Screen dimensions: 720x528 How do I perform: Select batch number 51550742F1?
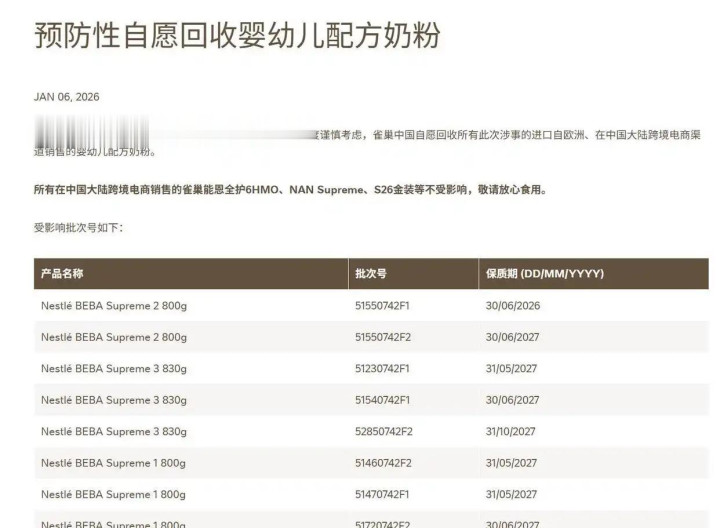click(x=382, y=306)
